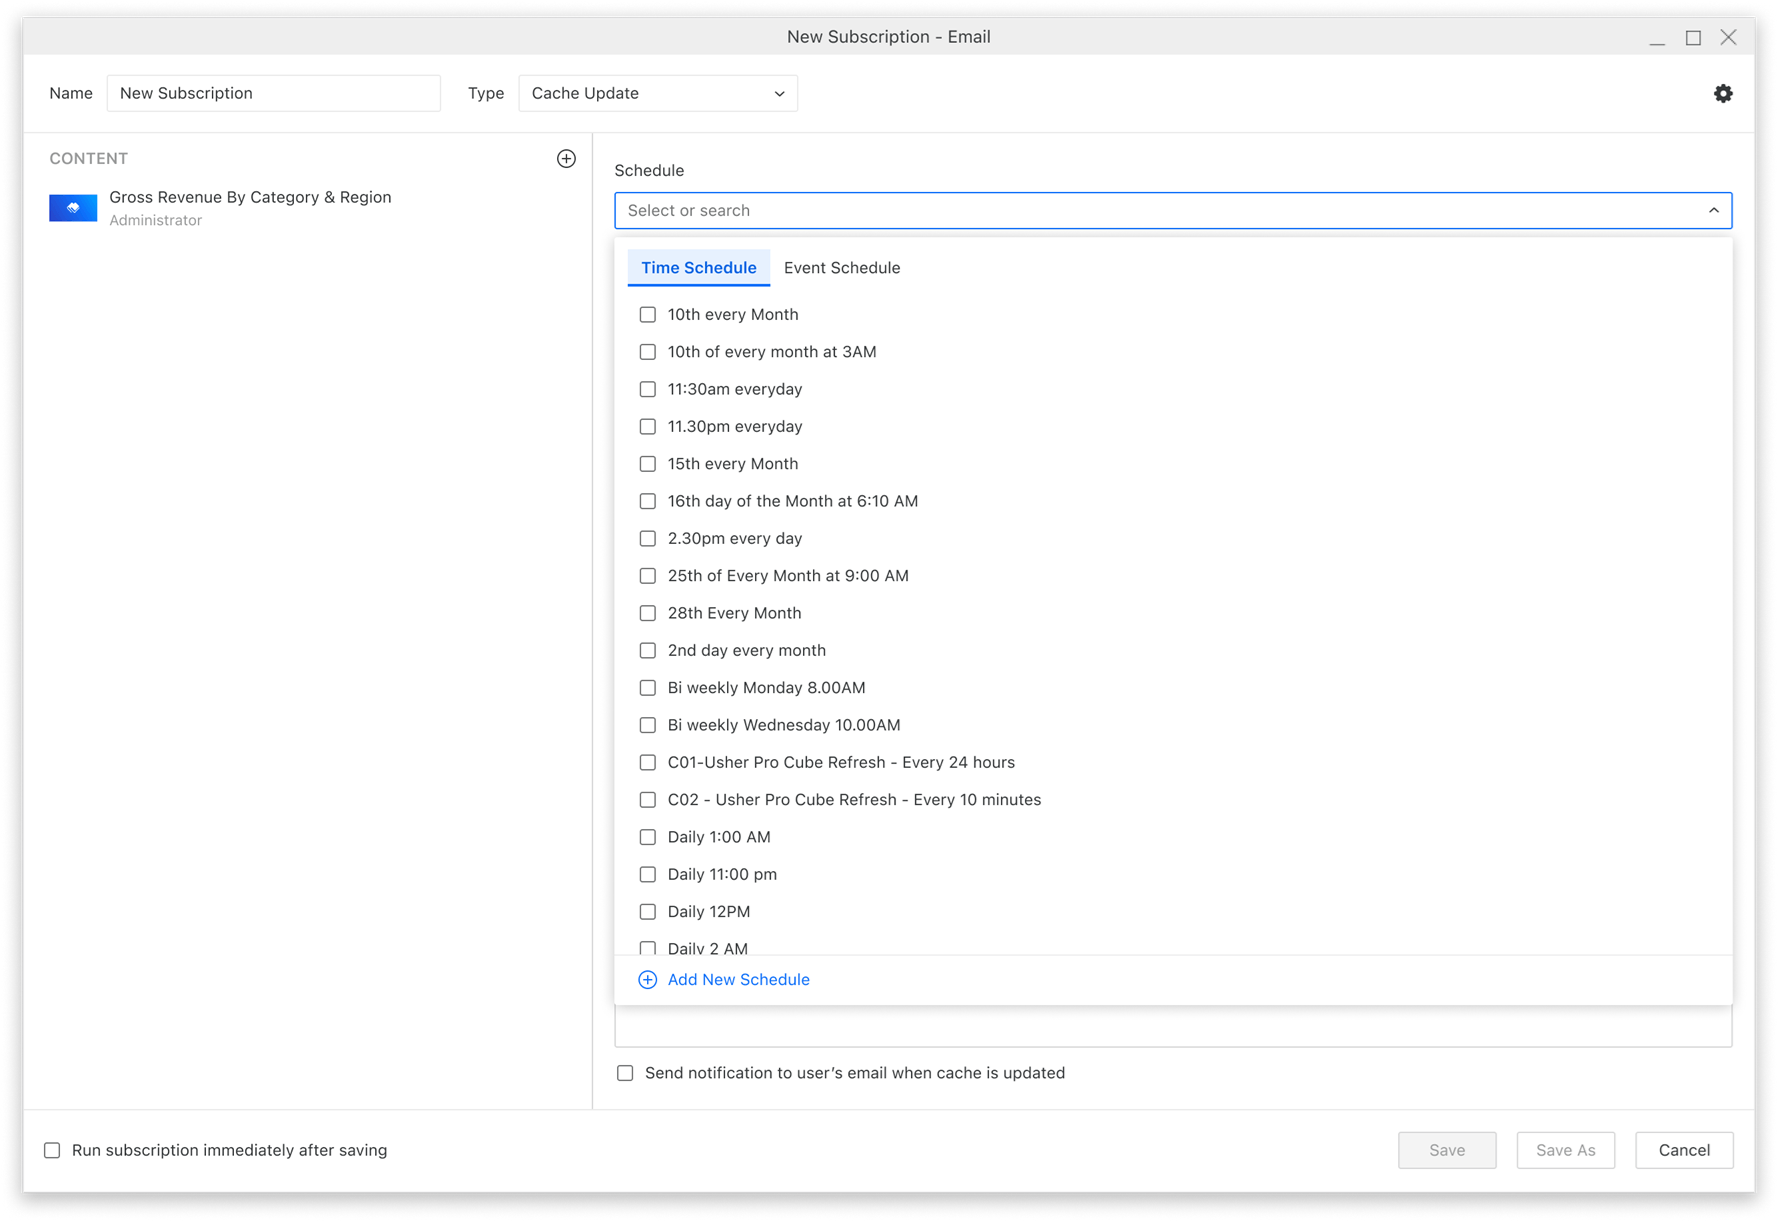Open the settings gear icon
The width and height of the screenshot is (1778, 1221).
tap(1722, 93)
